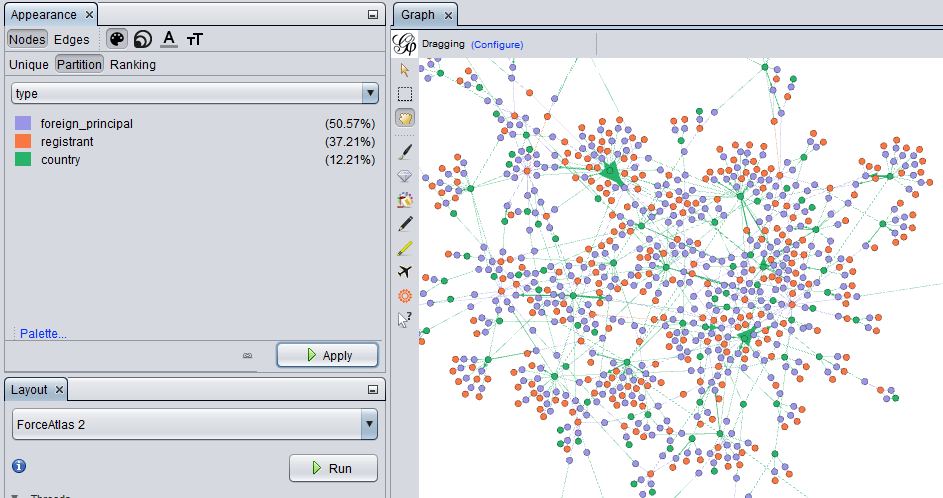The image size is (943, 498).
Task: Open the Palette... link
Action: tap(43, 333)
